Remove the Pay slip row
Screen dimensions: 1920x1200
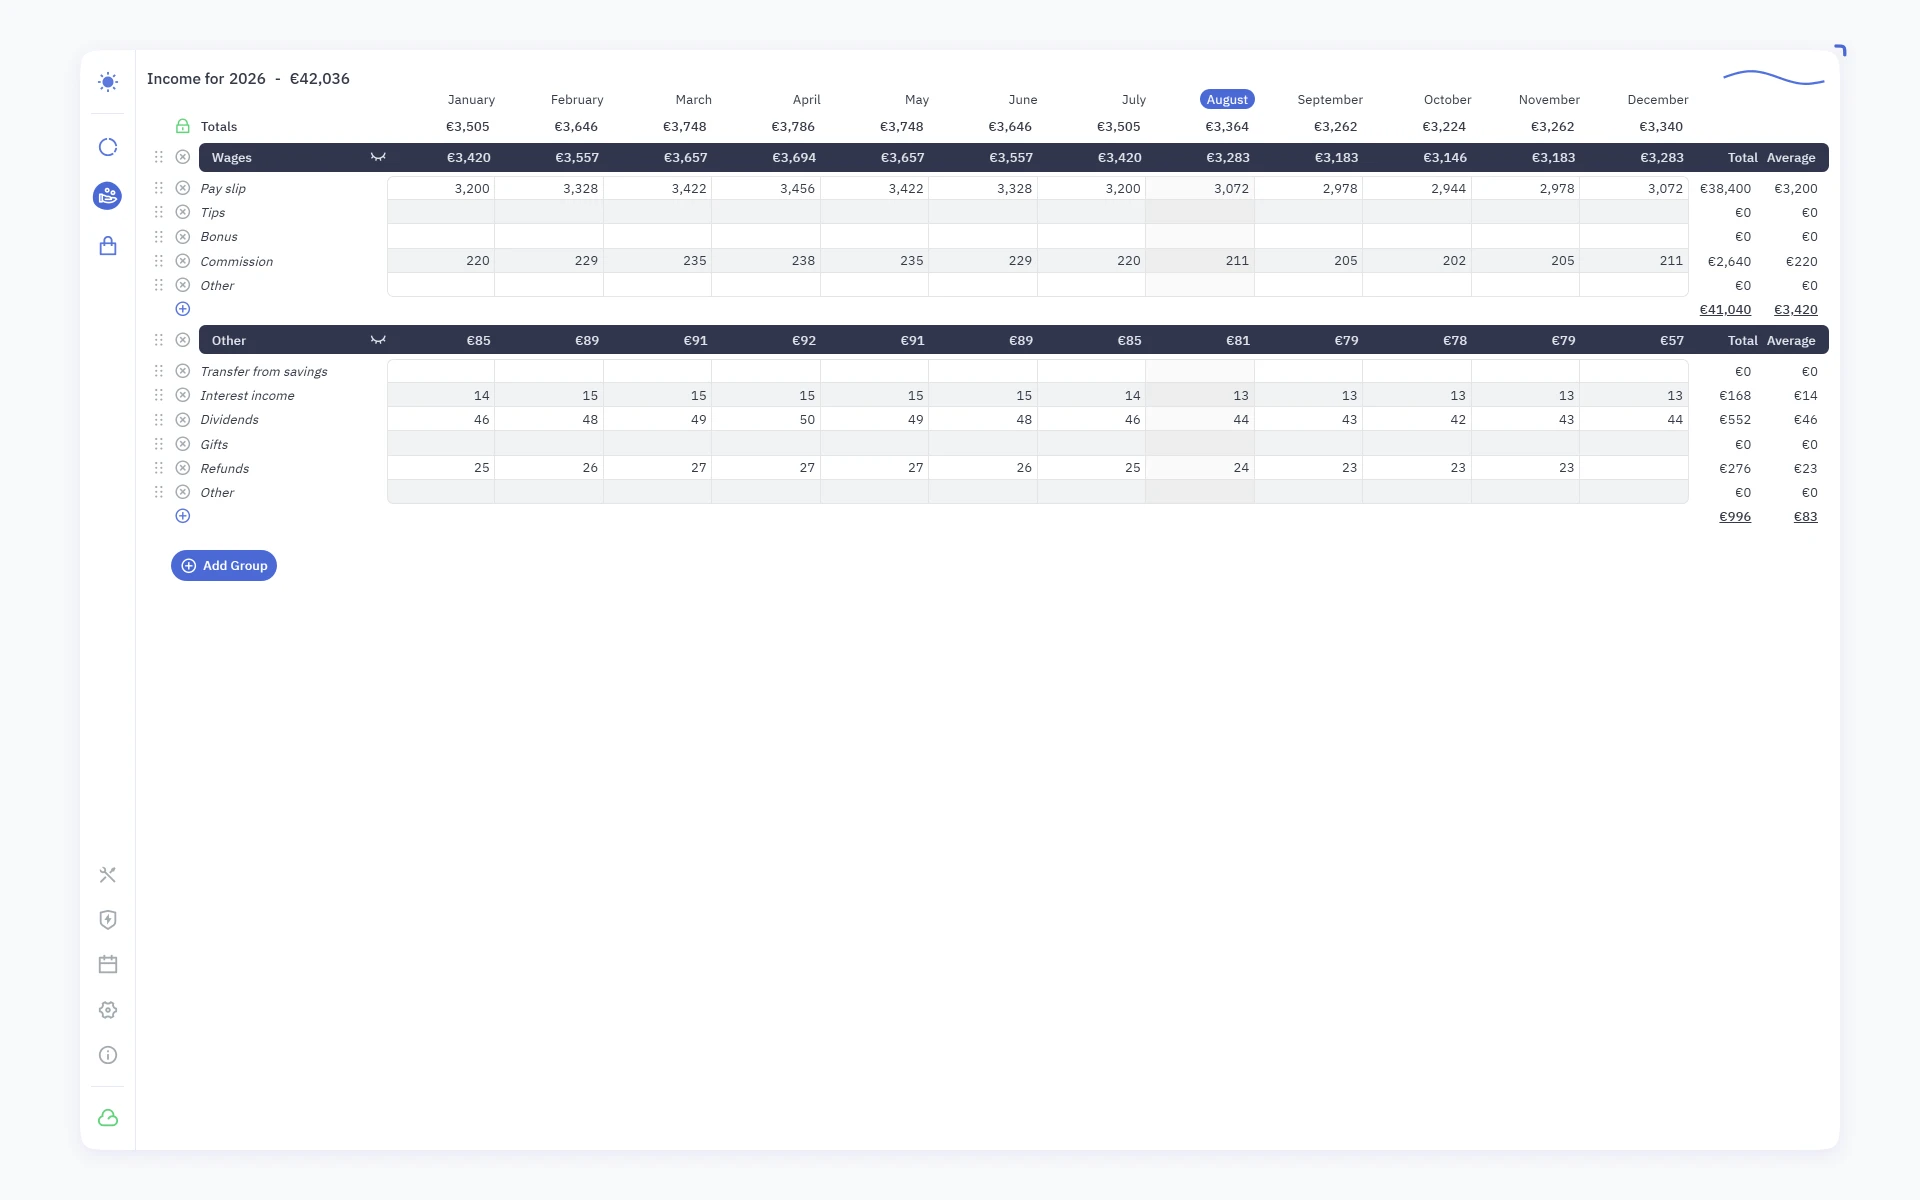183,188
